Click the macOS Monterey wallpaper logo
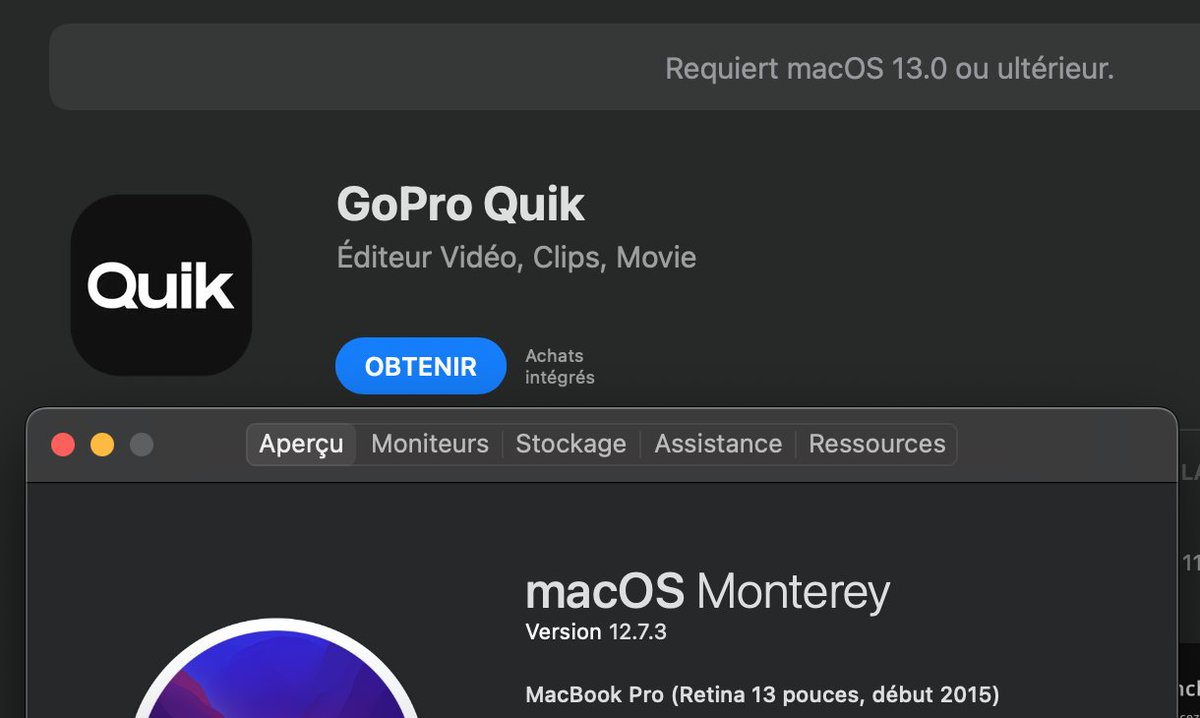Image resolution: width=1200 pixels, height=718 pixels. point(275,668)
